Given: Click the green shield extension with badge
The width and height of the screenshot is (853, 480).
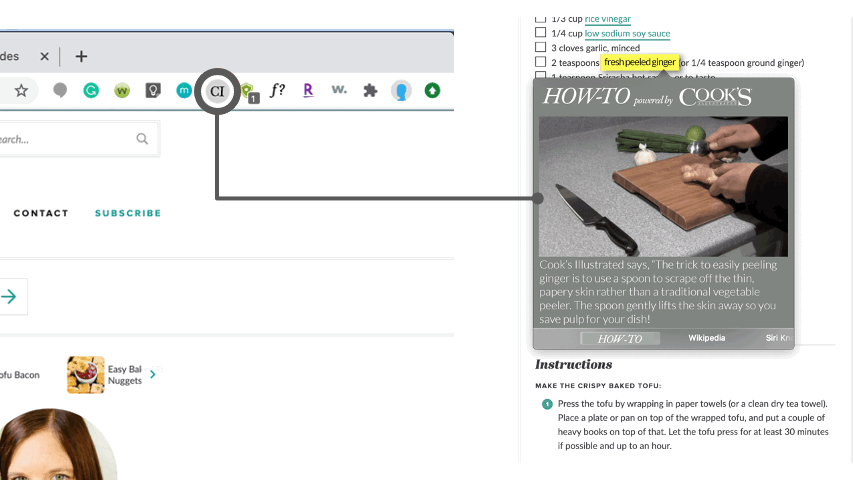Looking at the screenshot, I should pos(249,91).
